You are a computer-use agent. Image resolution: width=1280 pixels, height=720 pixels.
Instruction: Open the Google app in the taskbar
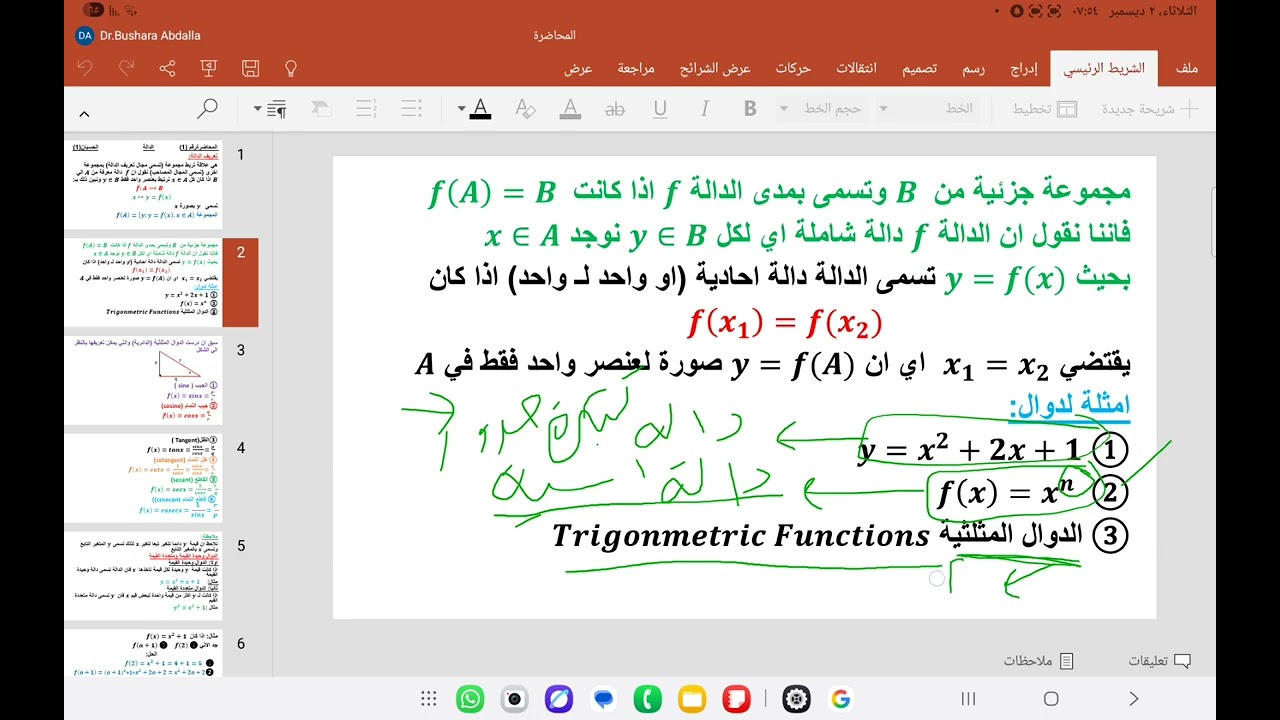pyautogui.click(x=840, y=699)
